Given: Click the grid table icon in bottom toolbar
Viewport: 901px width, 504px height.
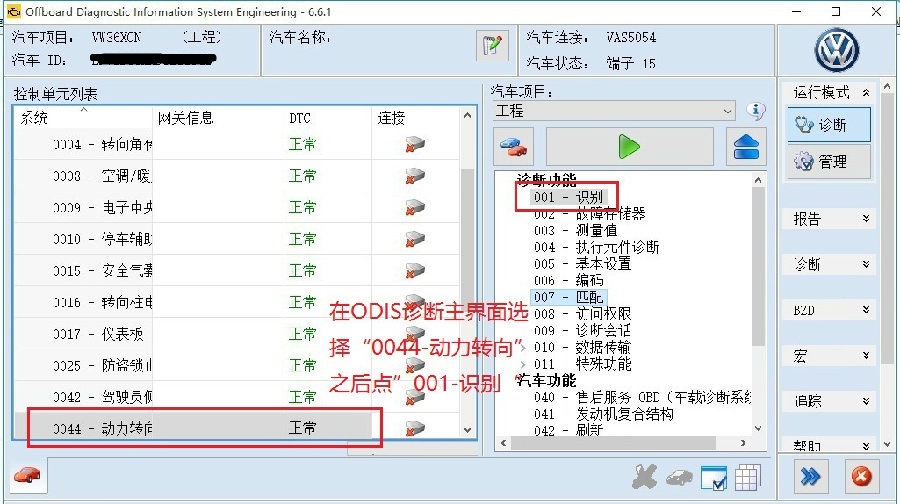Looking at the screenshot, I should point(748,477).
